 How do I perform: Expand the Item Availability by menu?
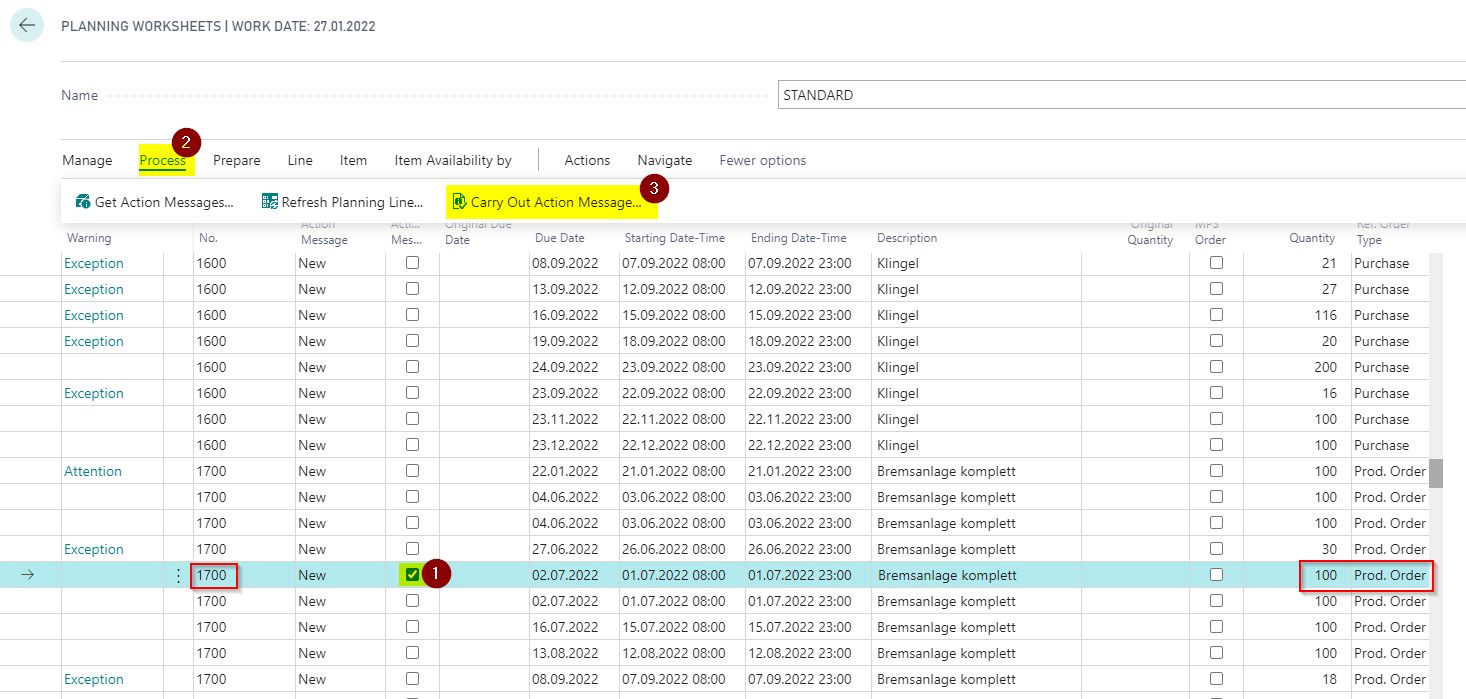[453, 160]
